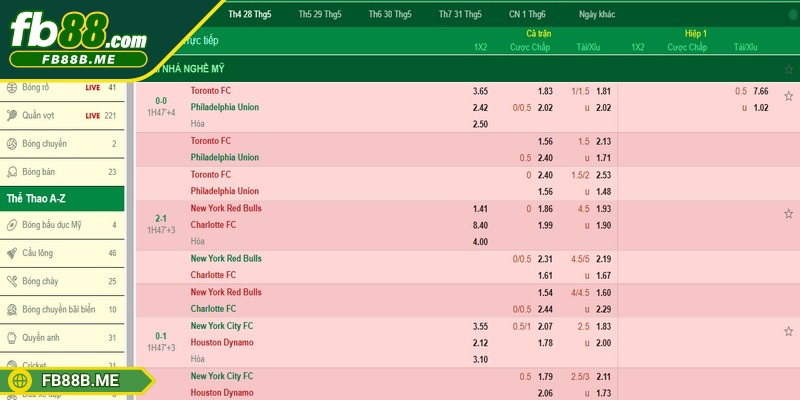This screenshot has height=400, width=800.
Task: Open the Quyền anh sport category
Action: [x=62, y=338]
